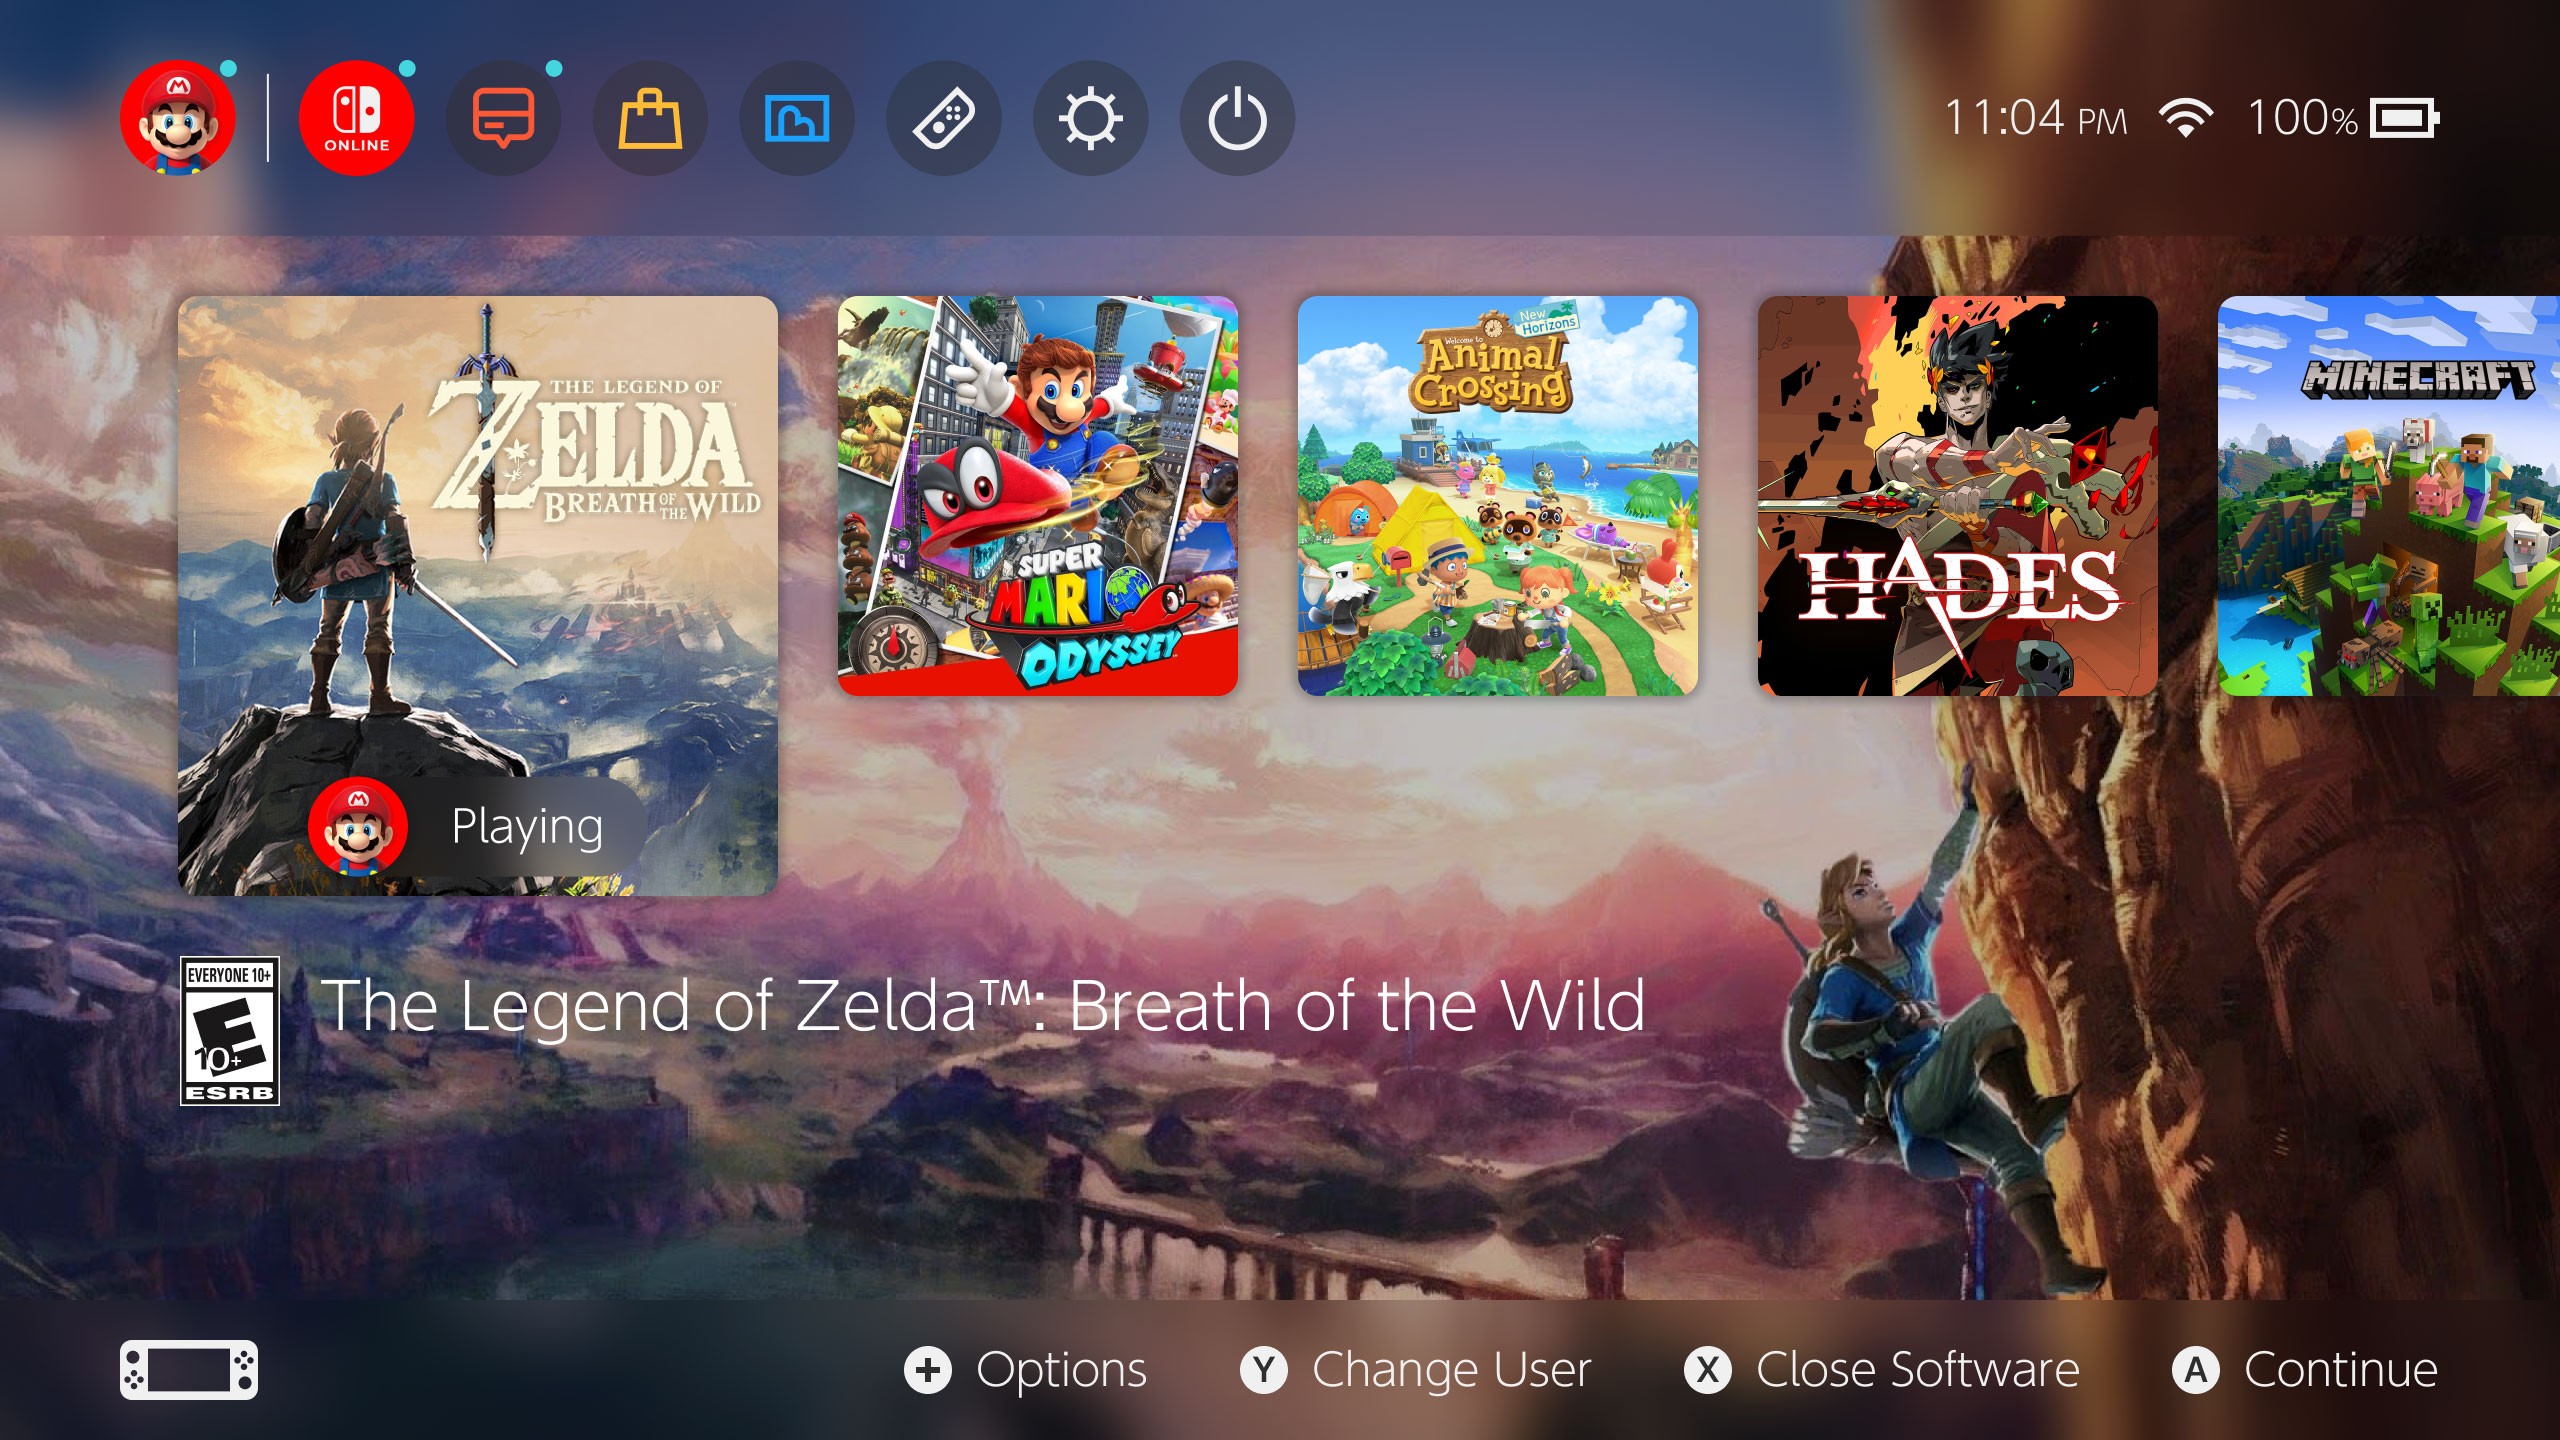Image resolution: width=2560 pixels, height=1440 pixels.
Task: Open Nintendo Switch Online
Action: (x=357, y=118)
